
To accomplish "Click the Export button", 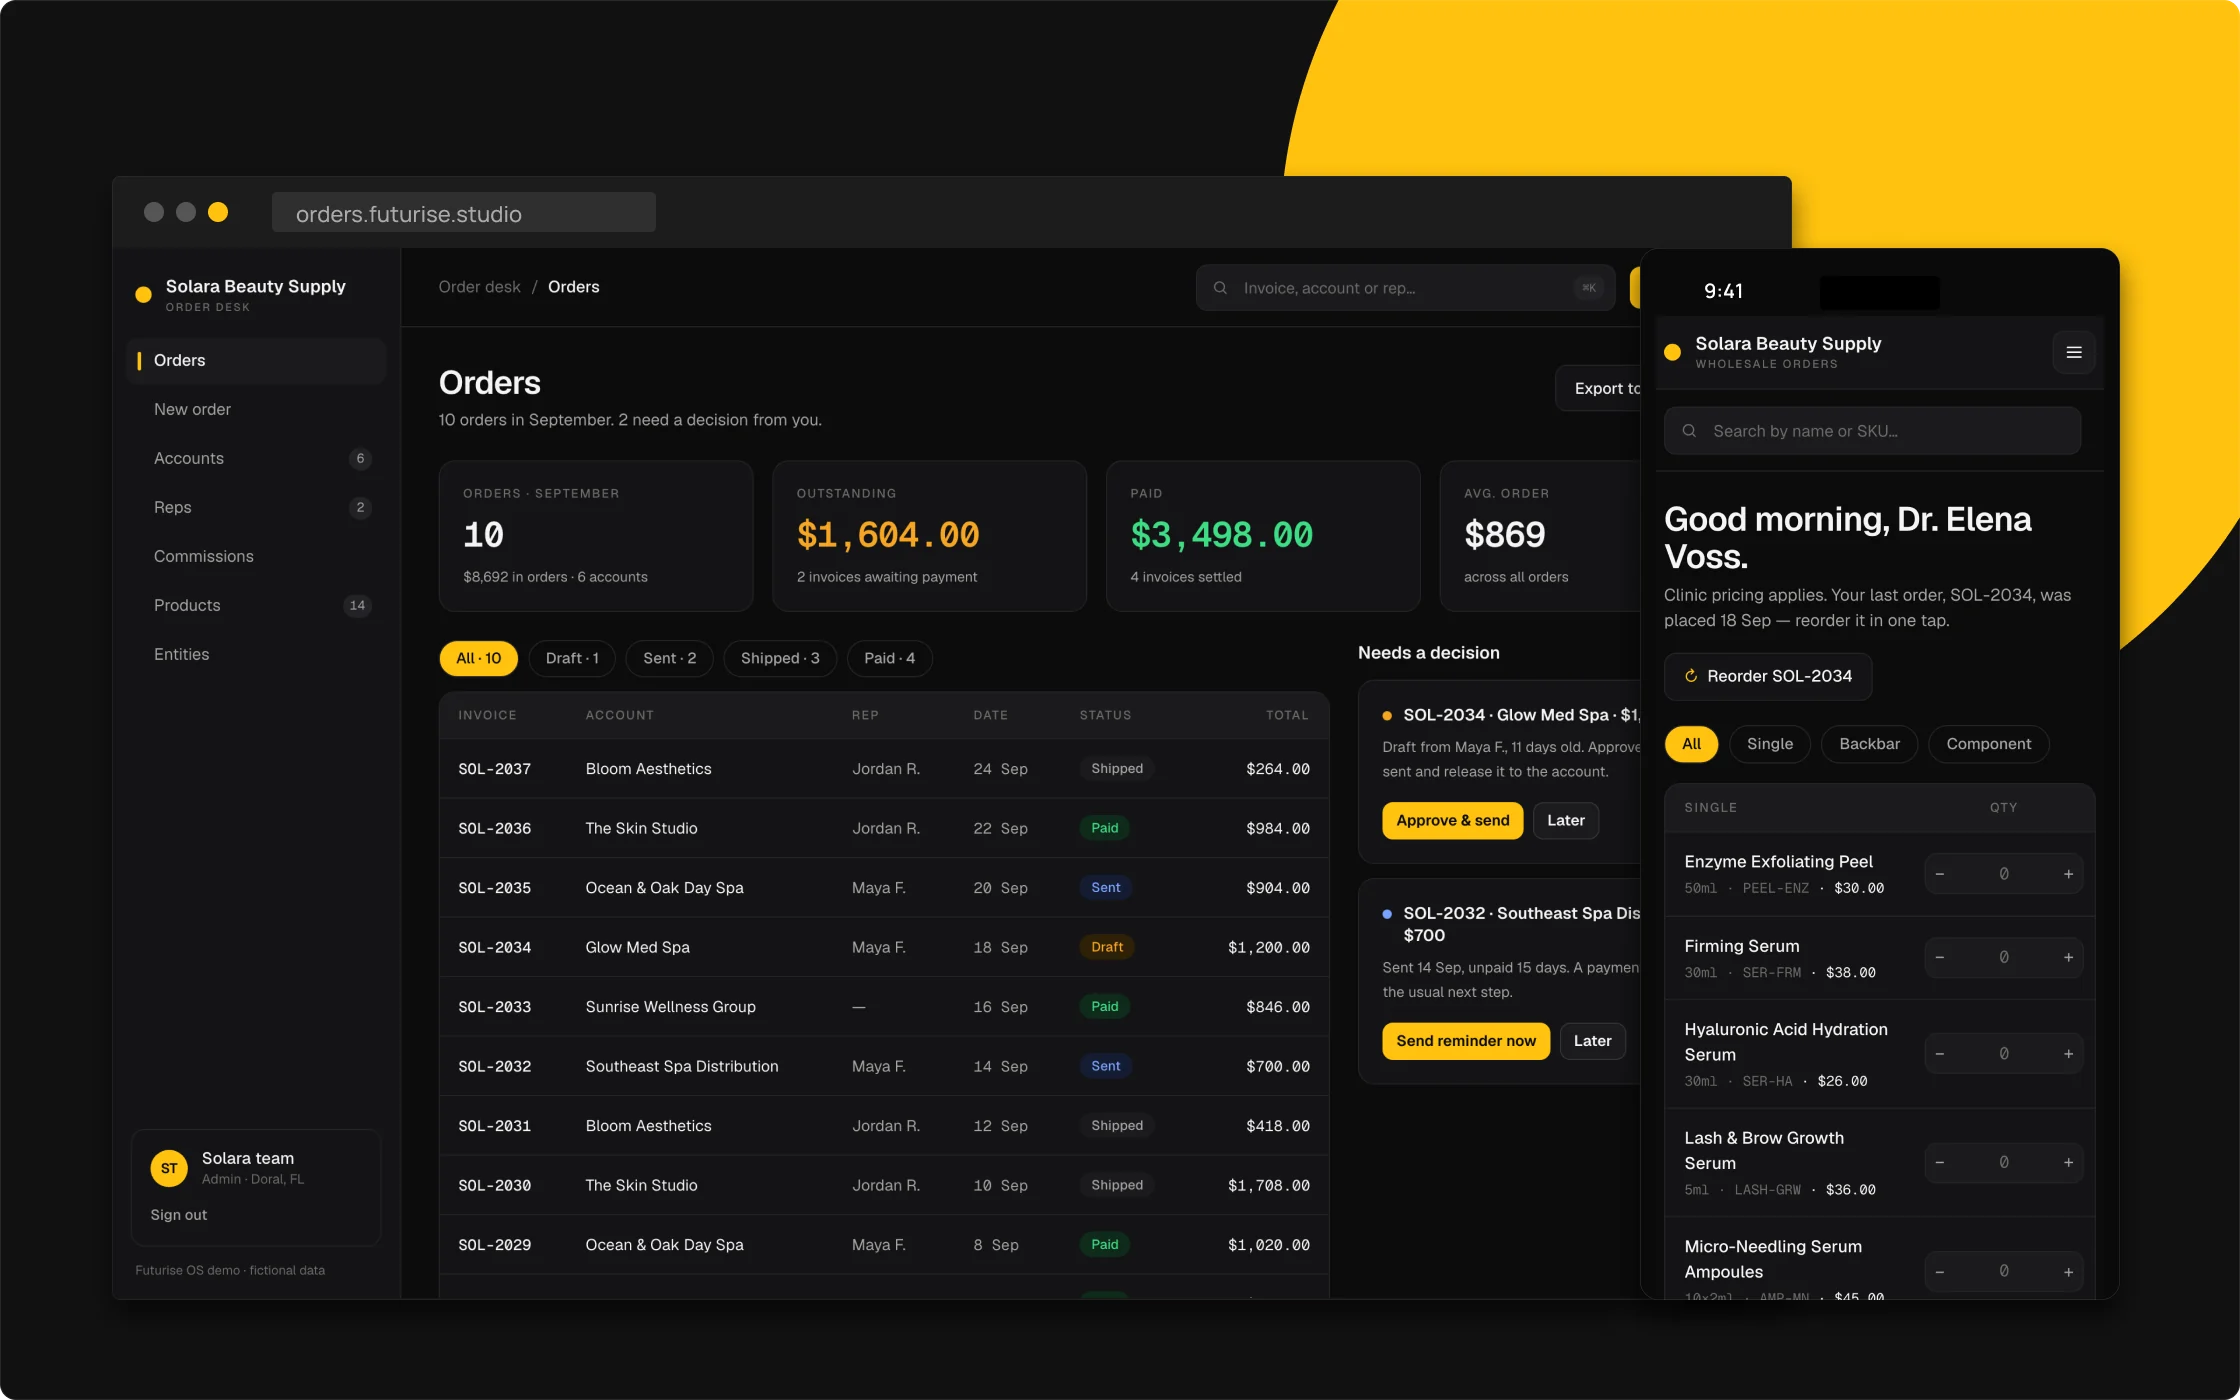I will click(1598, 388).
